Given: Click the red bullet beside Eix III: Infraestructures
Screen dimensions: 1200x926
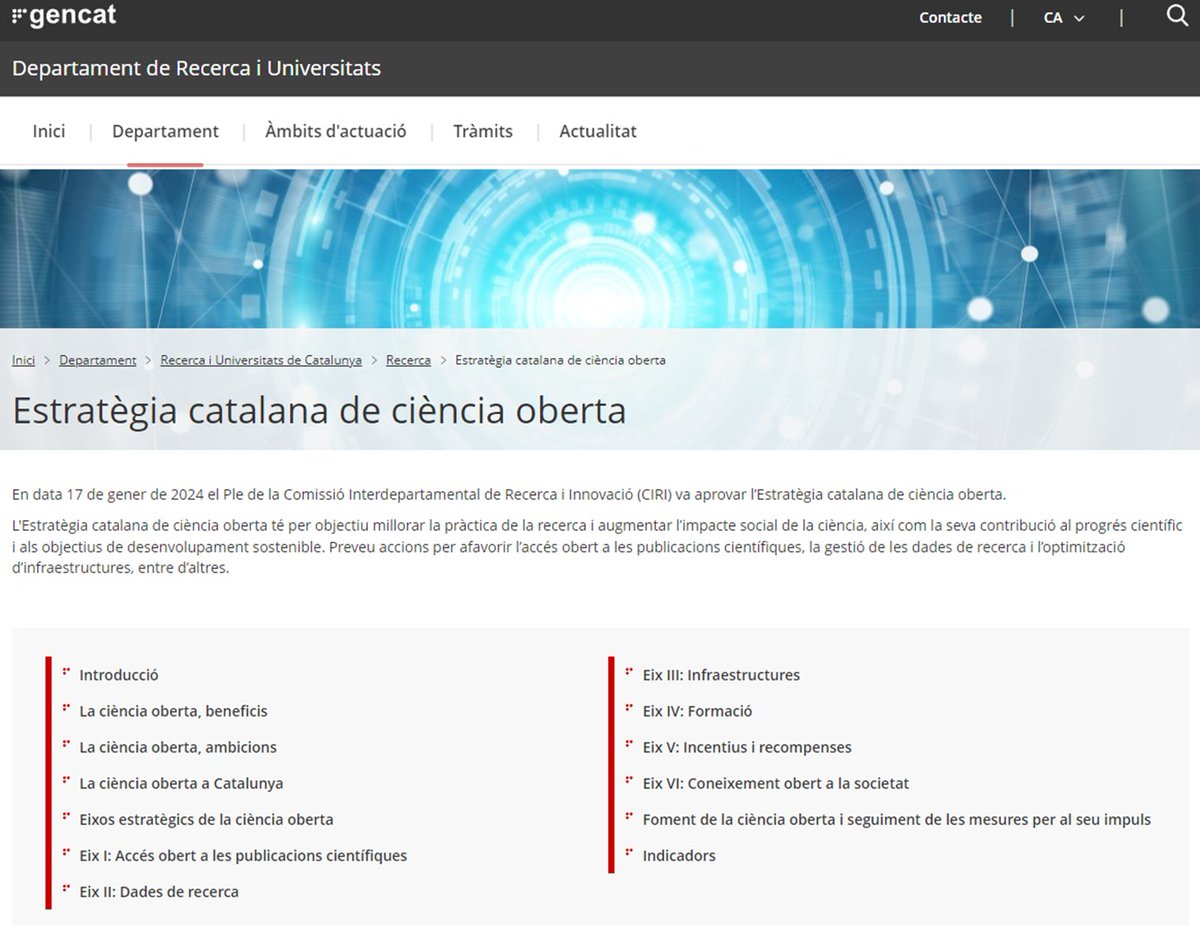Looking at the screenshot, I should [630, 672].
